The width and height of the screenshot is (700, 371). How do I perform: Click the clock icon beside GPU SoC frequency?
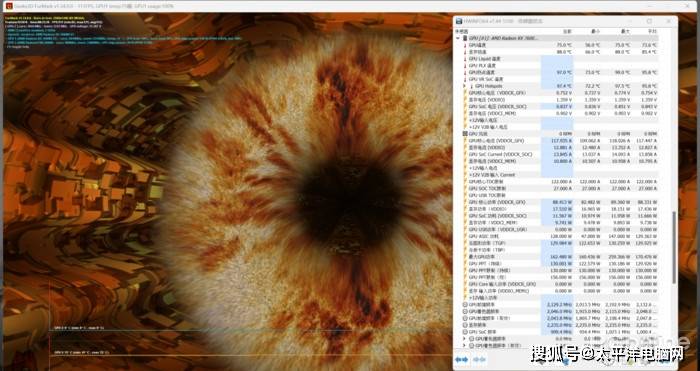[465, 332]
